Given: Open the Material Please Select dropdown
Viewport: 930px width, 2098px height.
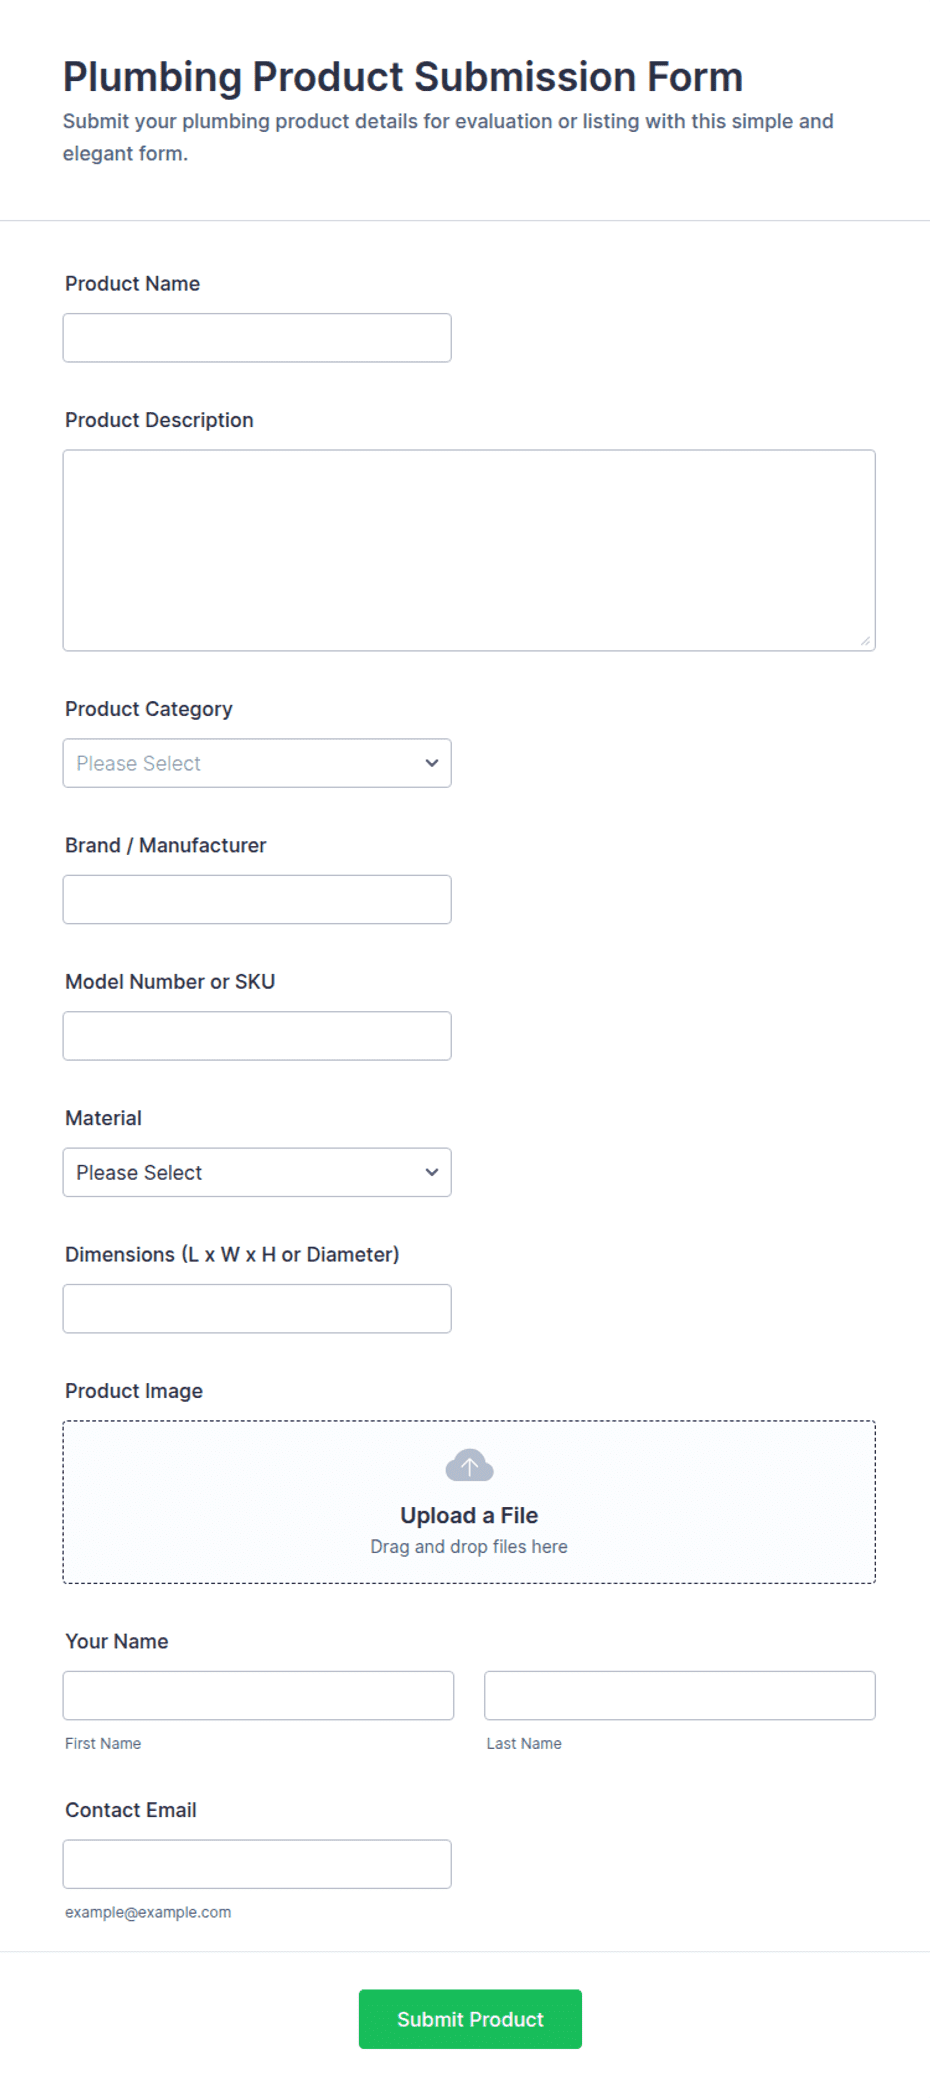Looking at the screenshot, I should coord(257,1172).
